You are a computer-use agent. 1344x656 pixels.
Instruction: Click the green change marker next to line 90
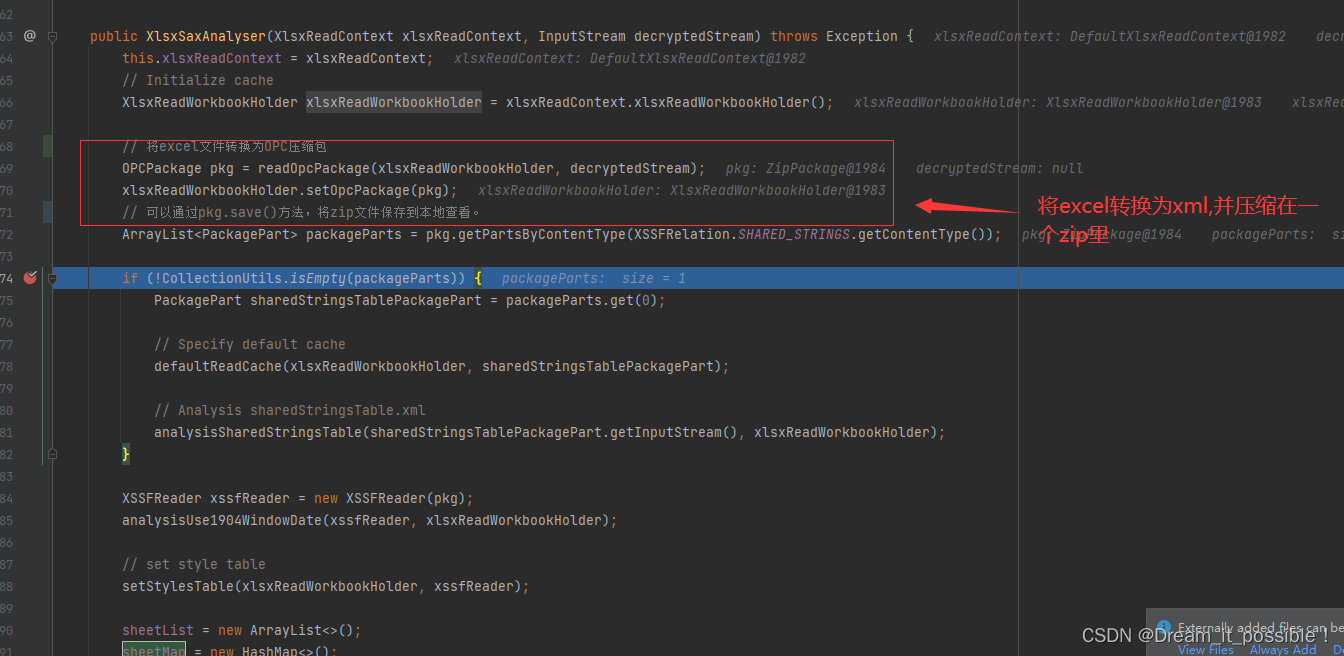point(46,630)
